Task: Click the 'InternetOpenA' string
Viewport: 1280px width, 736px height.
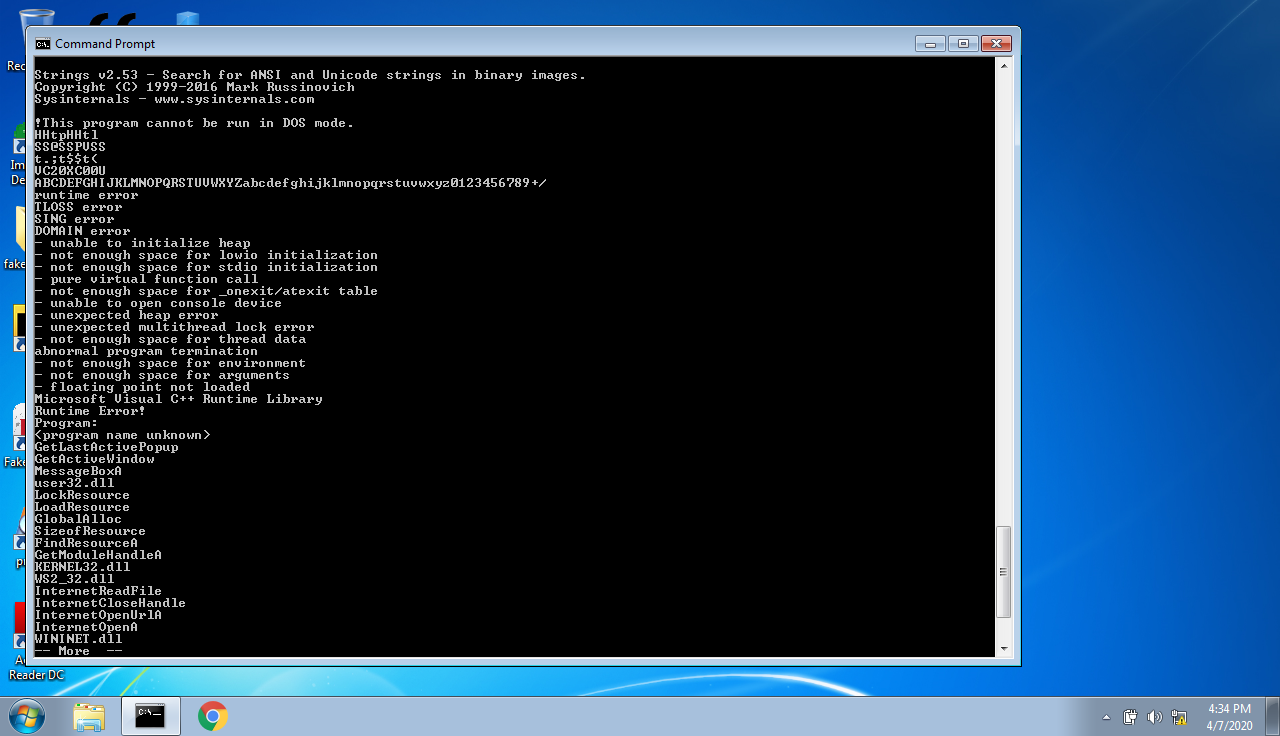Action: 86,627
